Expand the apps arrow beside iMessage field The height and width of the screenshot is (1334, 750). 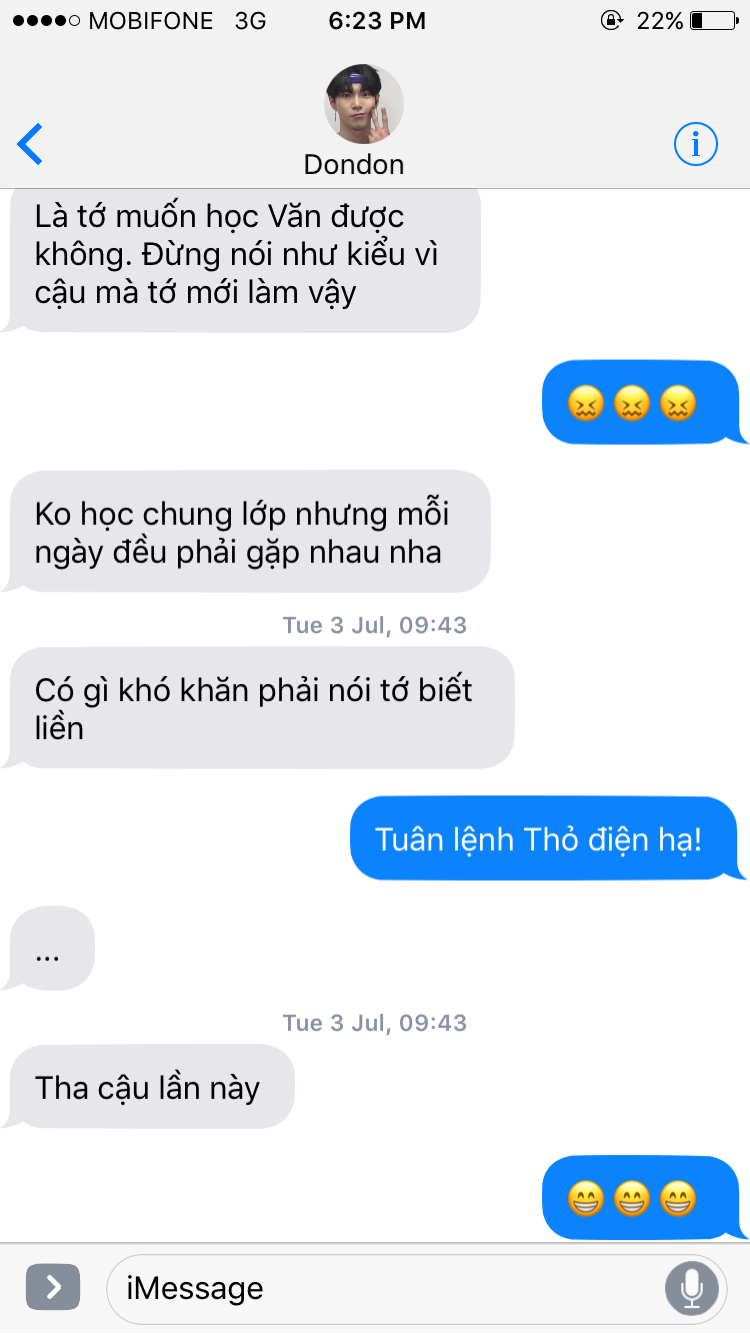(x=52, y=1288)
